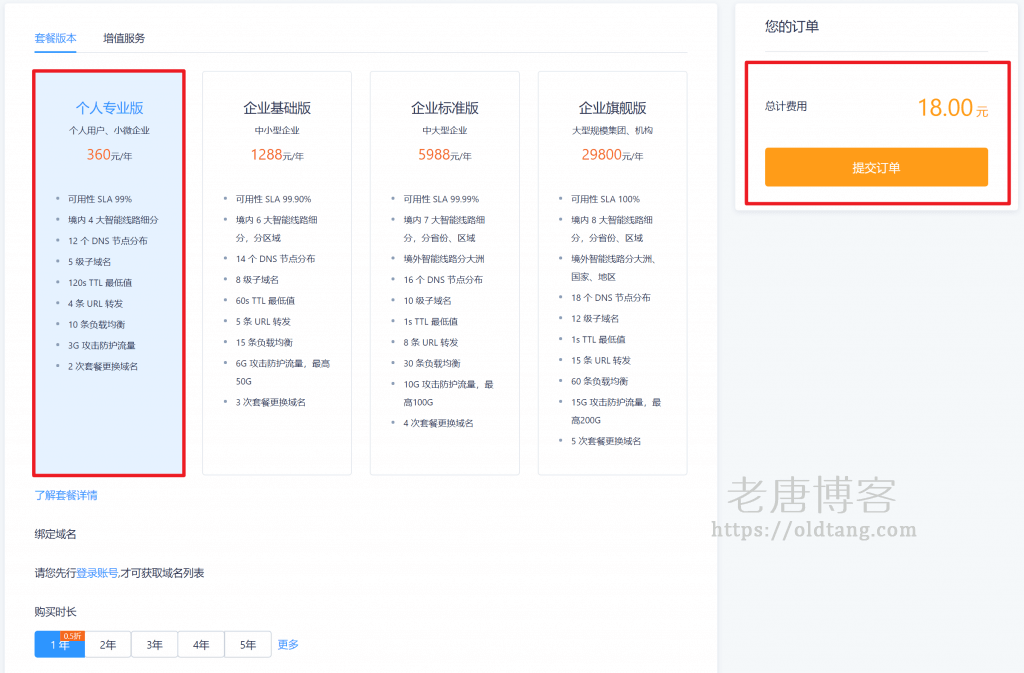
Task: Switch to the 套餐版本 tab
Action: [55, 37]
